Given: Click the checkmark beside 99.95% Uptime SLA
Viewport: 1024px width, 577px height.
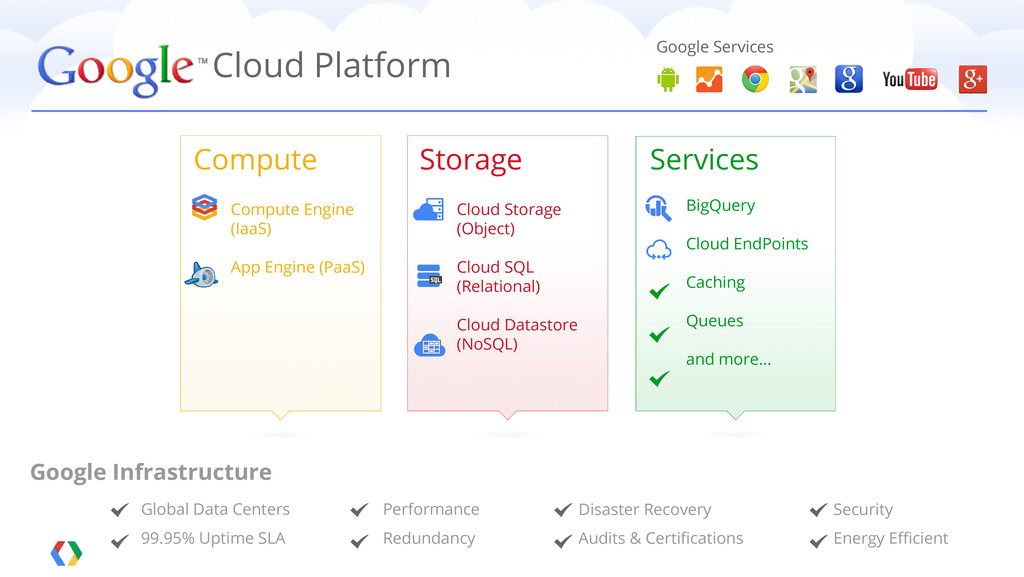Looking at the screenshot, I should tap(120, 541).
